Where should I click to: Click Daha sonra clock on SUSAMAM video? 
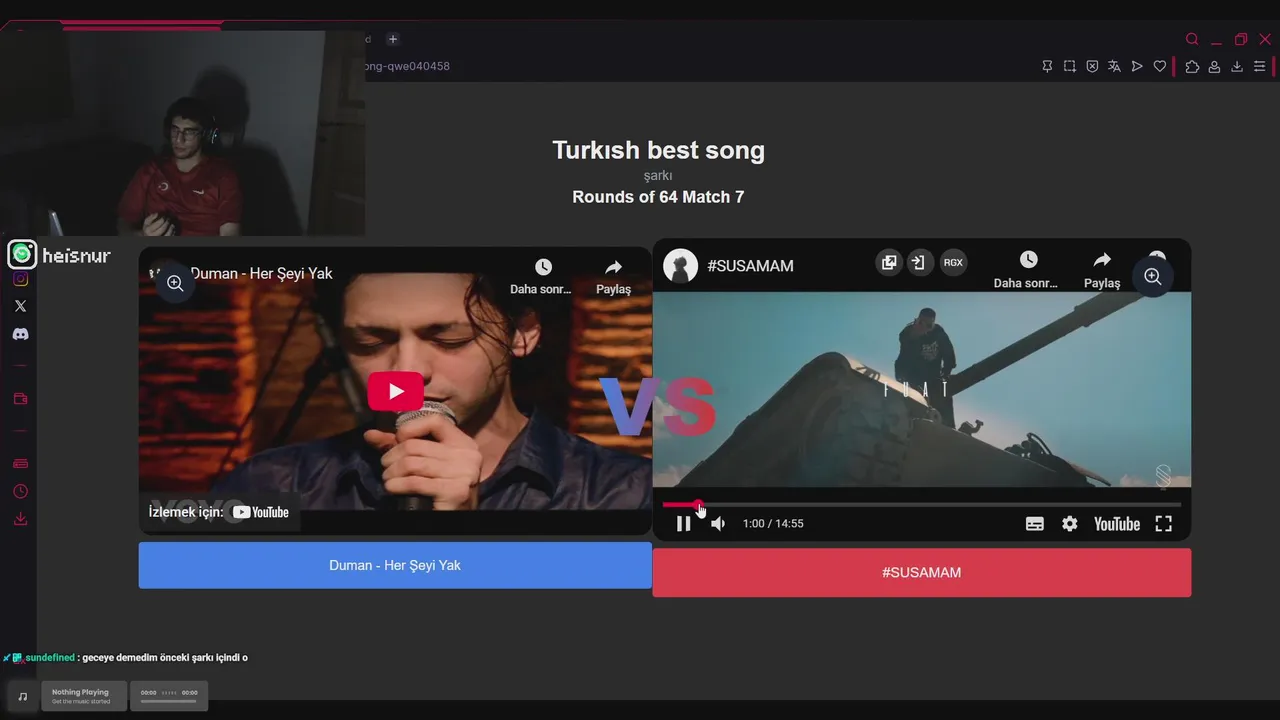[x=1026, y=270]
